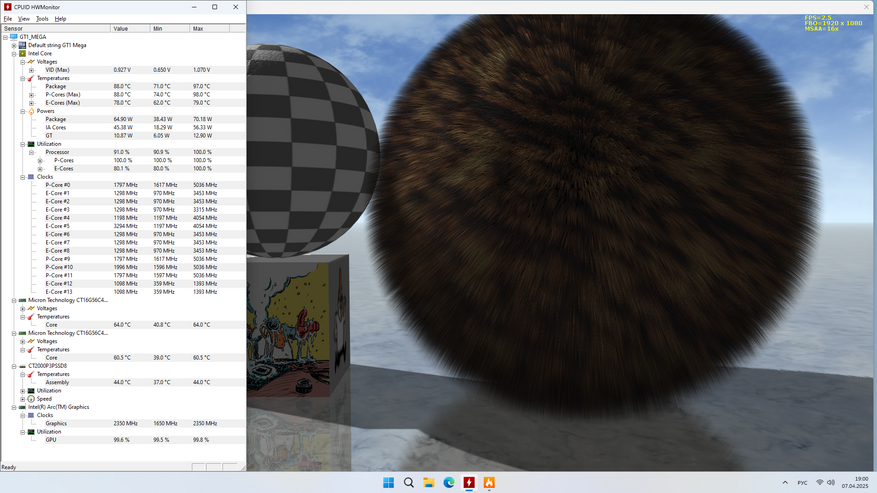Open the File menu
Viewport: 877px width, 493px height.
coord(8,18)
